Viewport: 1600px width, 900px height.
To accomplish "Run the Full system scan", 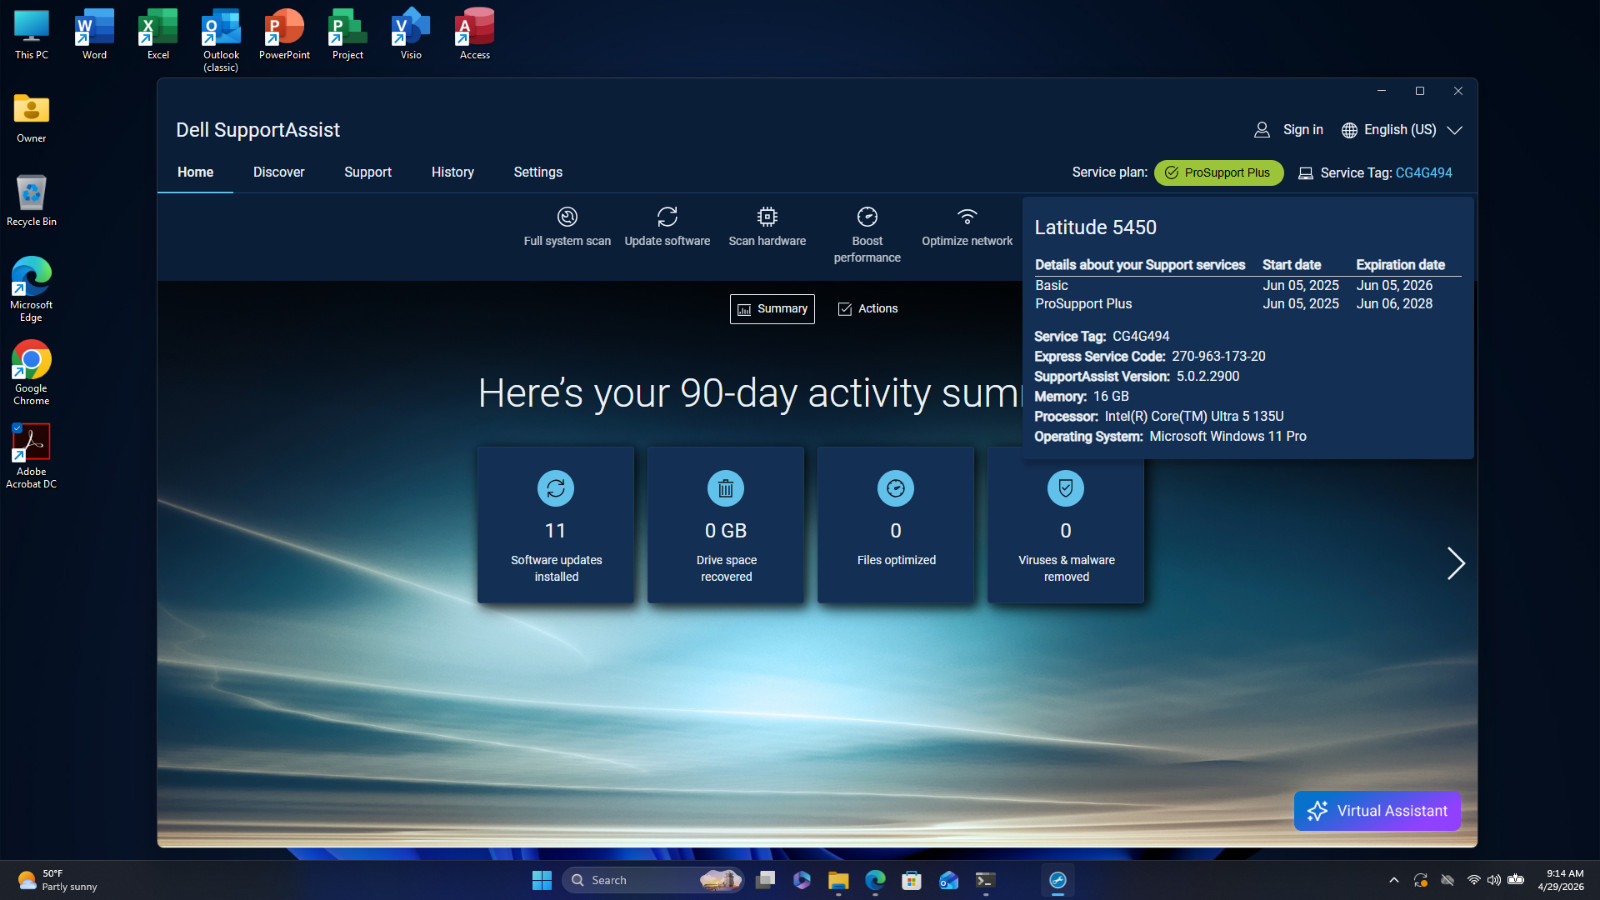I will click(567, 227).
